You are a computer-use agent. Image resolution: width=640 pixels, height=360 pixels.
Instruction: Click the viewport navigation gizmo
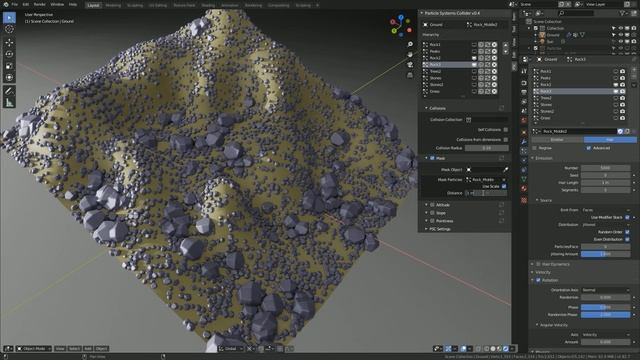click(400, 26)
